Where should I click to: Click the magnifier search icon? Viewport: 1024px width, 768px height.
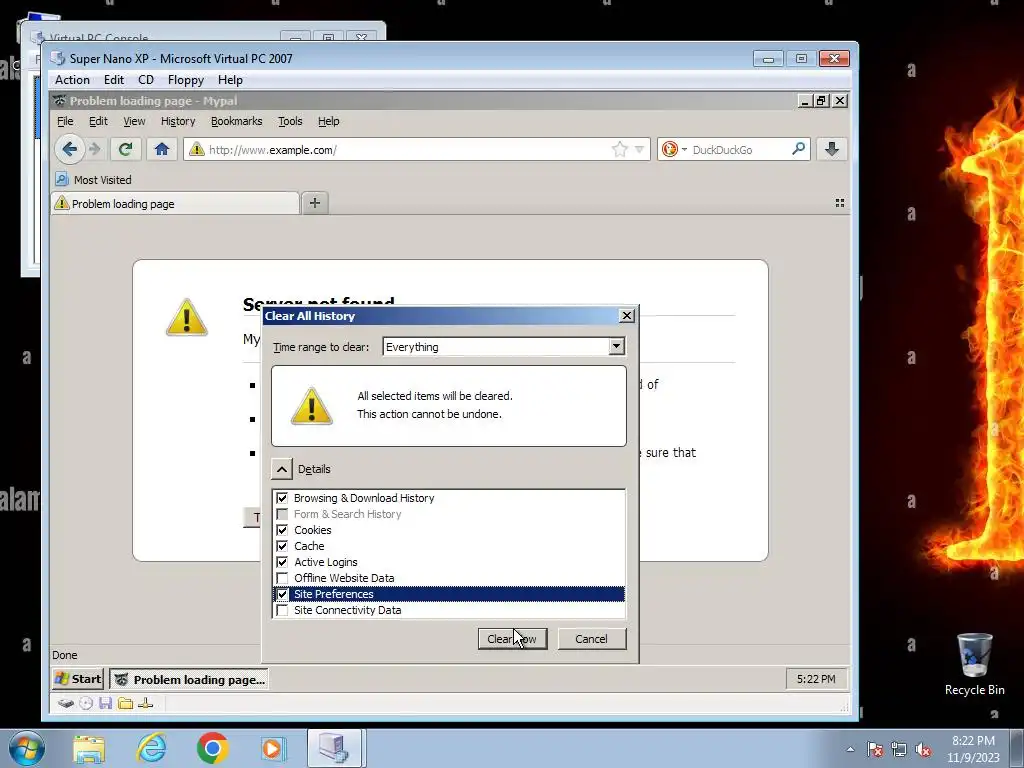(798, 149)
